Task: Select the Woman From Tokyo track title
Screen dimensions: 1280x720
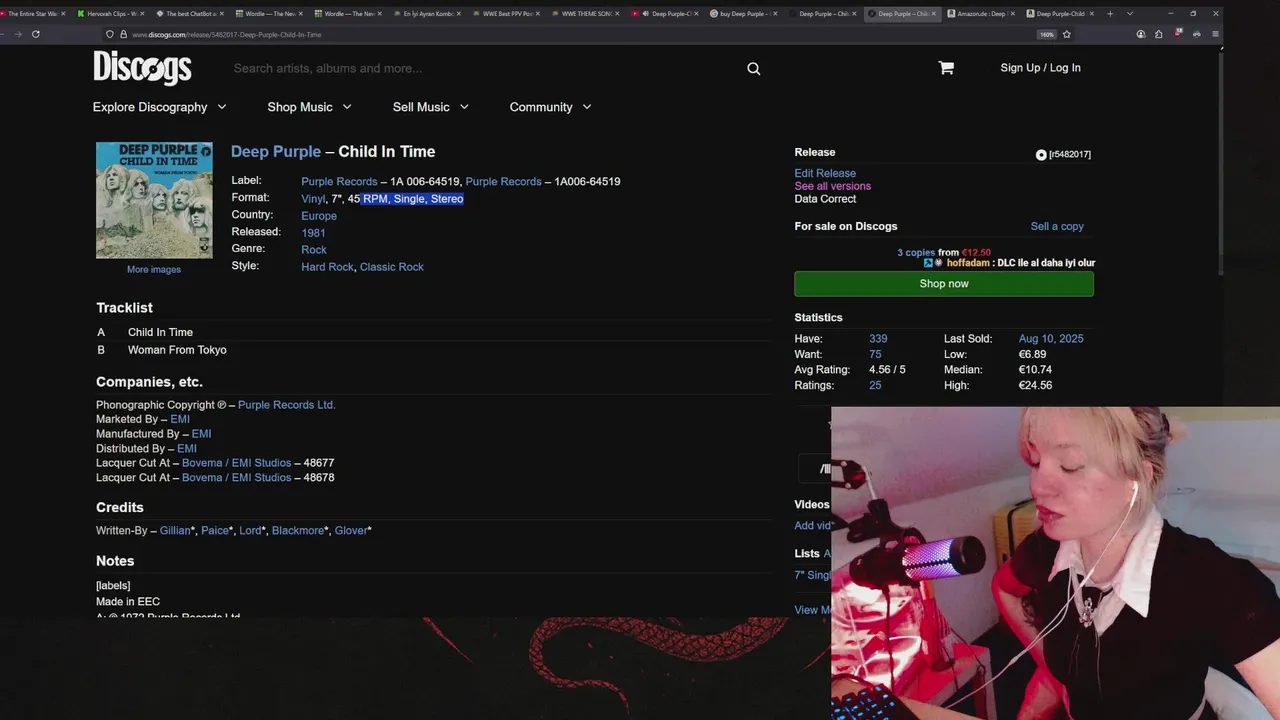Action: [x=177, y=350]
